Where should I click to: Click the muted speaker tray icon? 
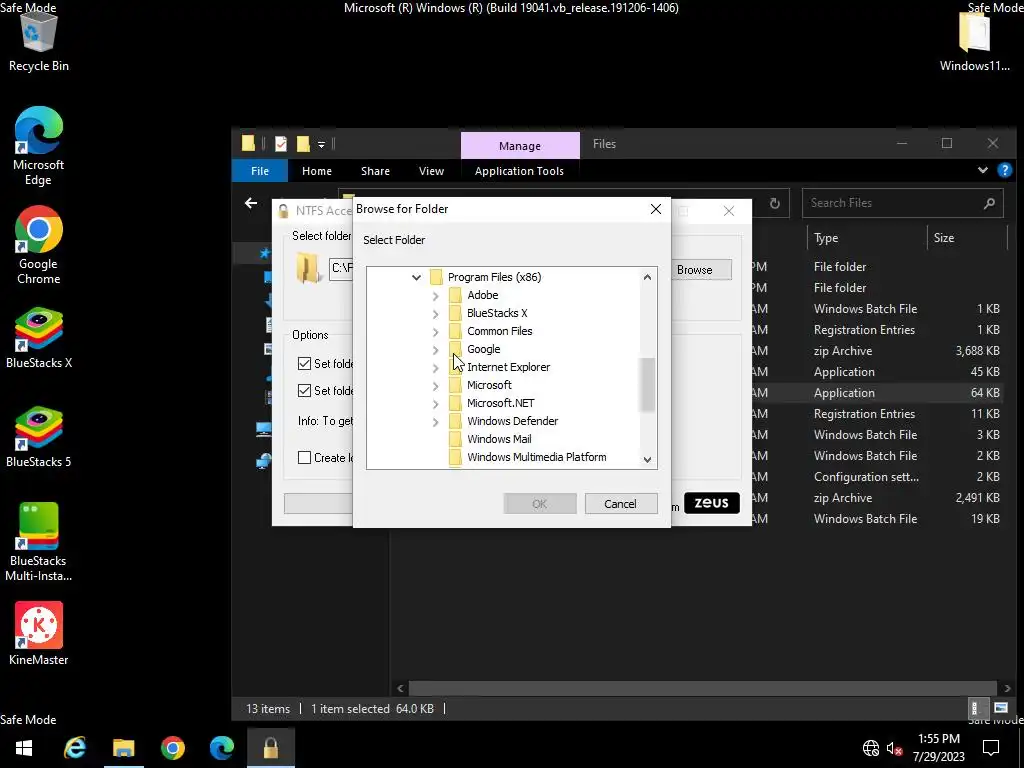(x=894, y=748)
